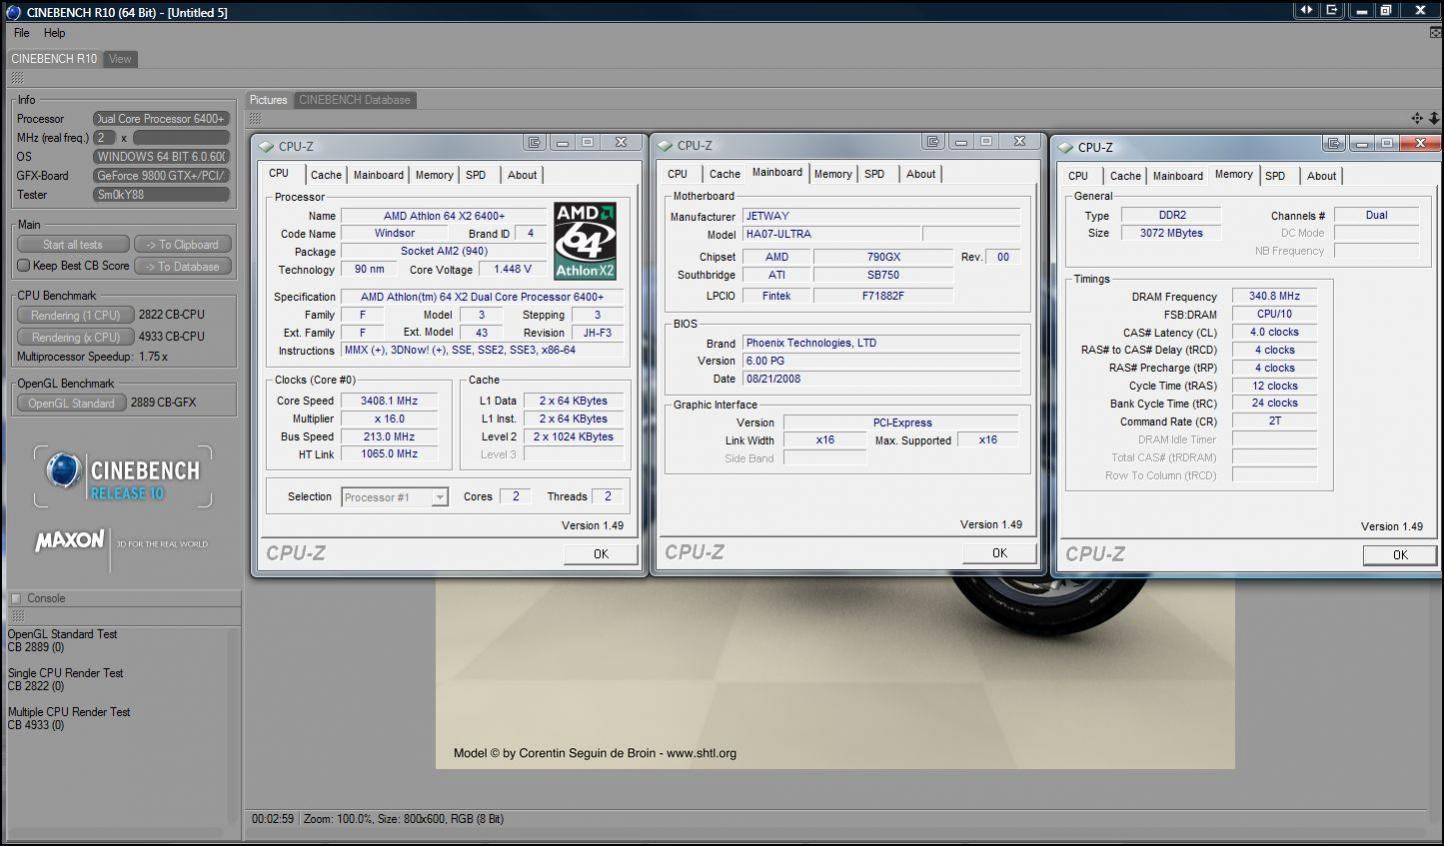Open the Cache tab in the Memory CPU-Z window
The height and width of the screenshot is (846, 1444).
pos(1125,176)
